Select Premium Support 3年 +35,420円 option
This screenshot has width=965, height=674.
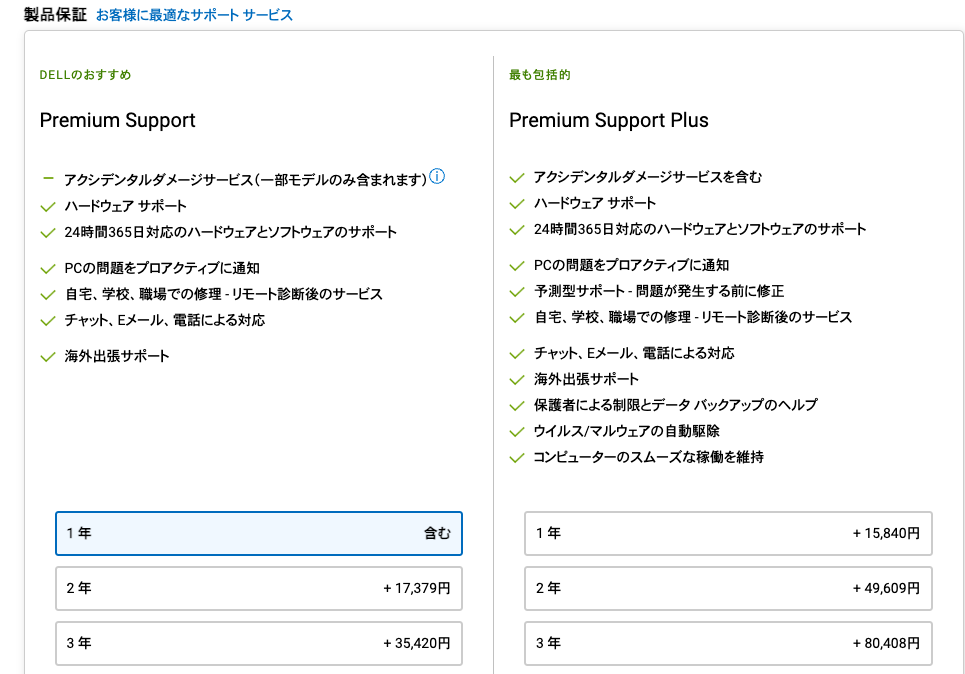[258, 643]
